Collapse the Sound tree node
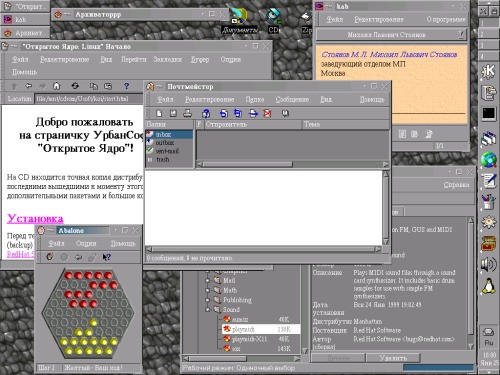The width and height of the screenshot is (500, 375). click(208, 310)
